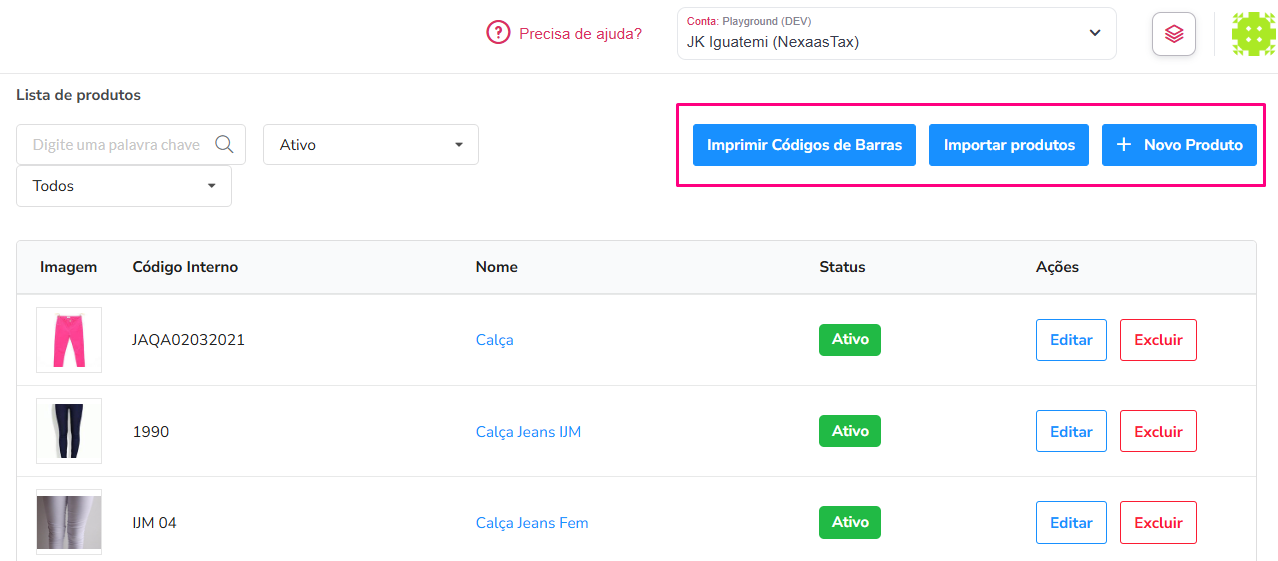Delete the Calça product with Excluir
This screenshot has width=1278, height=561.
click(x=1158, y=340)
